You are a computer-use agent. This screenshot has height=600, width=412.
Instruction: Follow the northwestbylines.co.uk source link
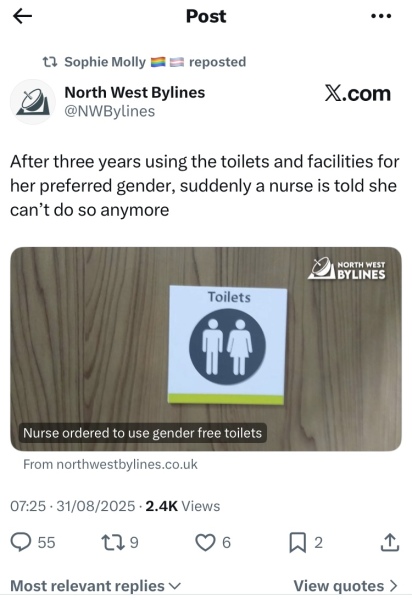pos(110,465)
